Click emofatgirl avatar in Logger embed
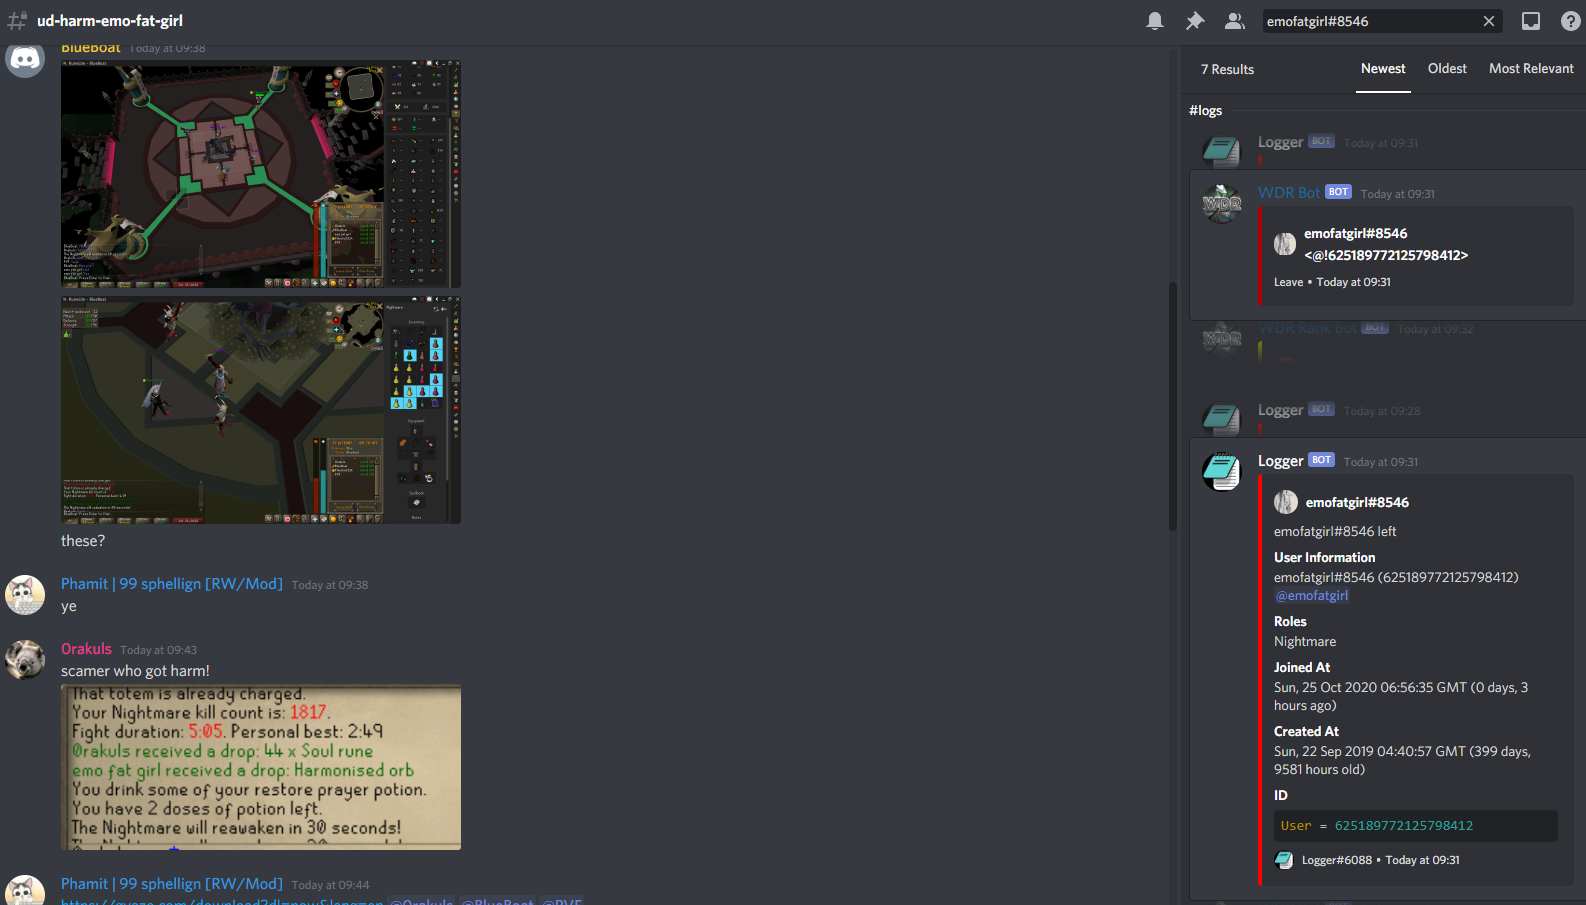The image size is (1586, 905). tap(1286, 502)
